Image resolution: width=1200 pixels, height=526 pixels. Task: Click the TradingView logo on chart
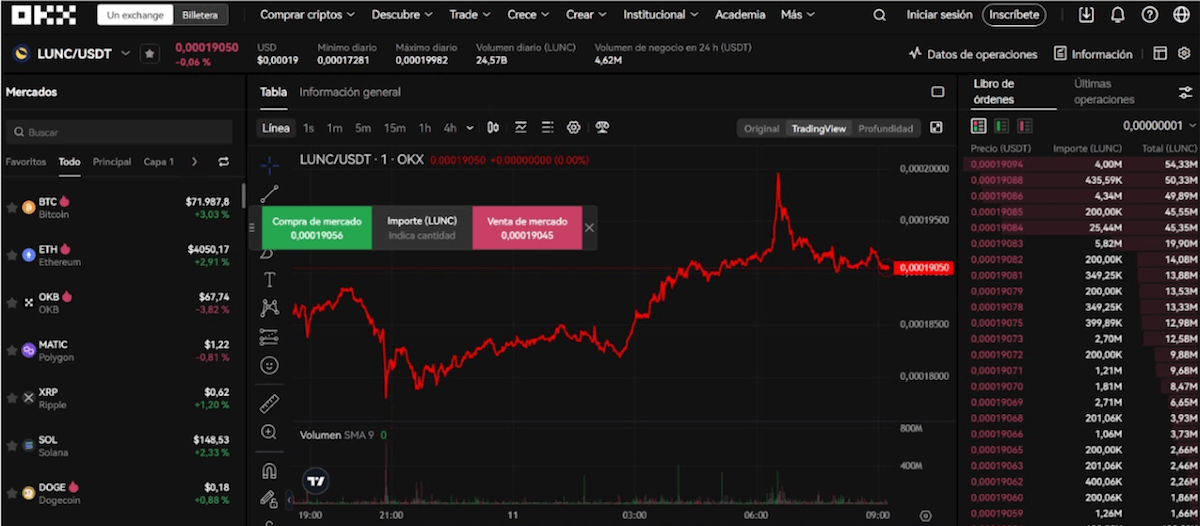317,481
